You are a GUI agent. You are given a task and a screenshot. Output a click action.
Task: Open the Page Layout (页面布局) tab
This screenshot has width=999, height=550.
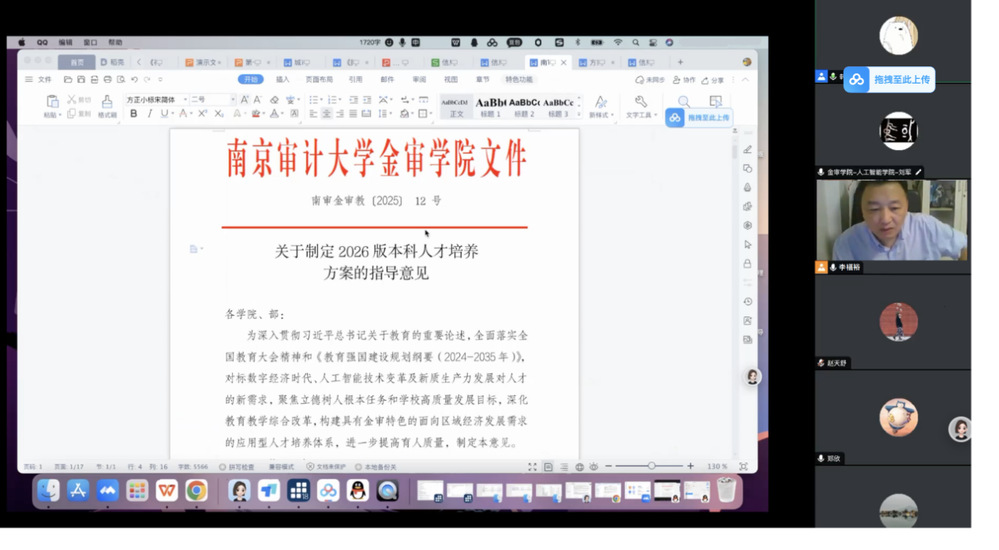pyautogui.click(x=319, y=79)
